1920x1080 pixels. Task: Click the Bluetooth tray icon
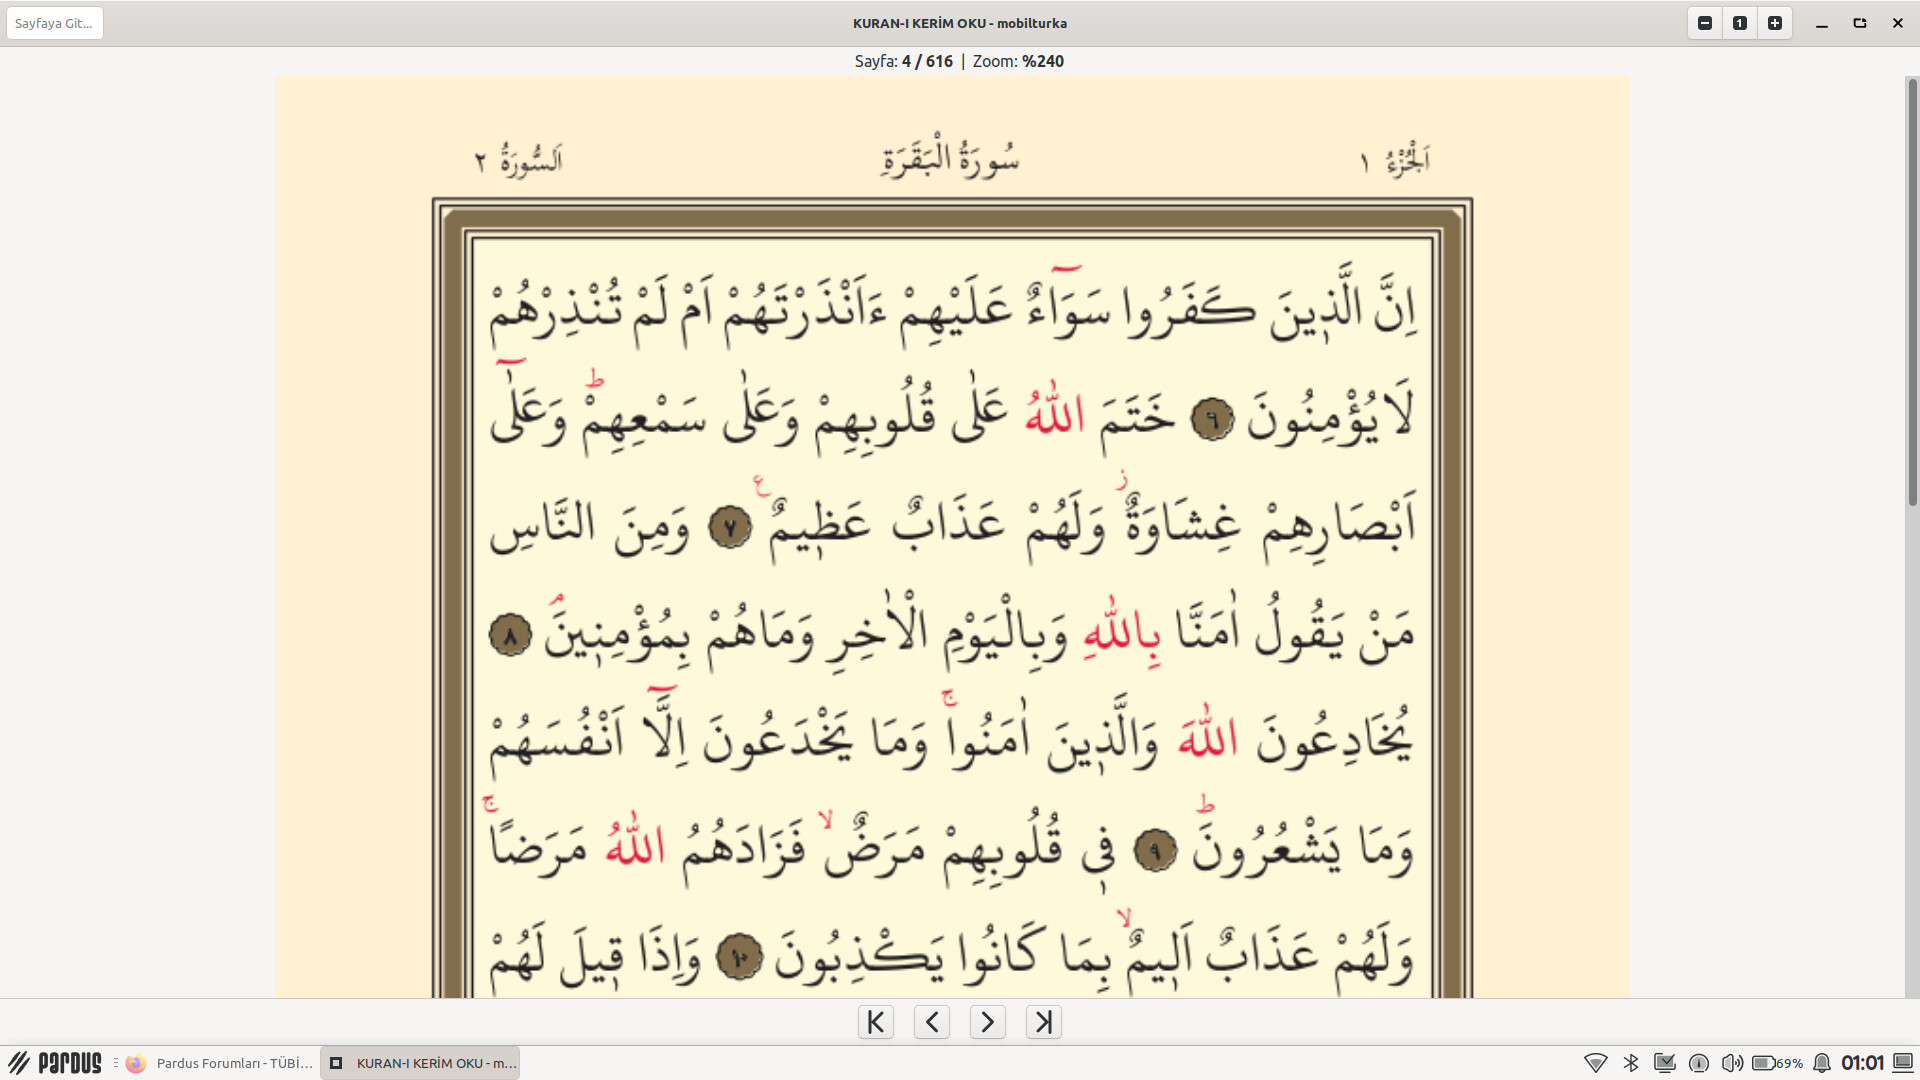1631,1063
